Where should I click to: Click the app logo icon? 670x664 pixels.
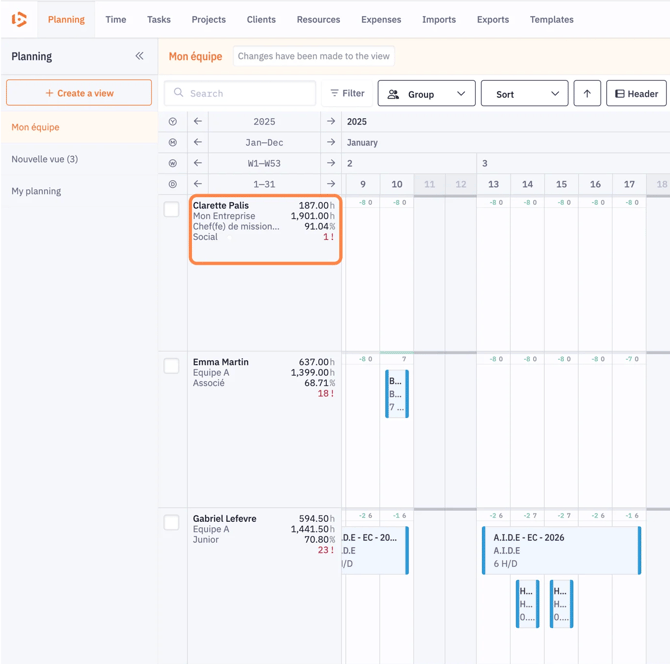(x=19, y=19)
